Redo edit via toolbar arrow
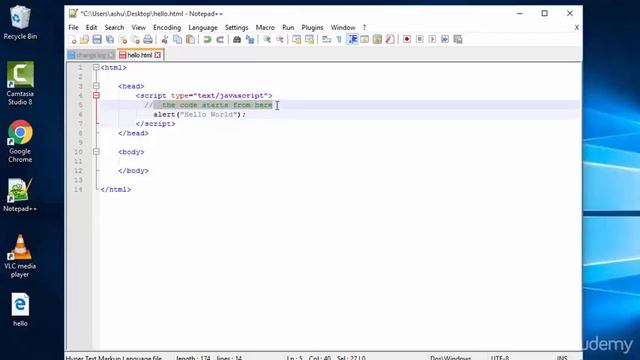640x360 pixels. click(x=220, y=39)
